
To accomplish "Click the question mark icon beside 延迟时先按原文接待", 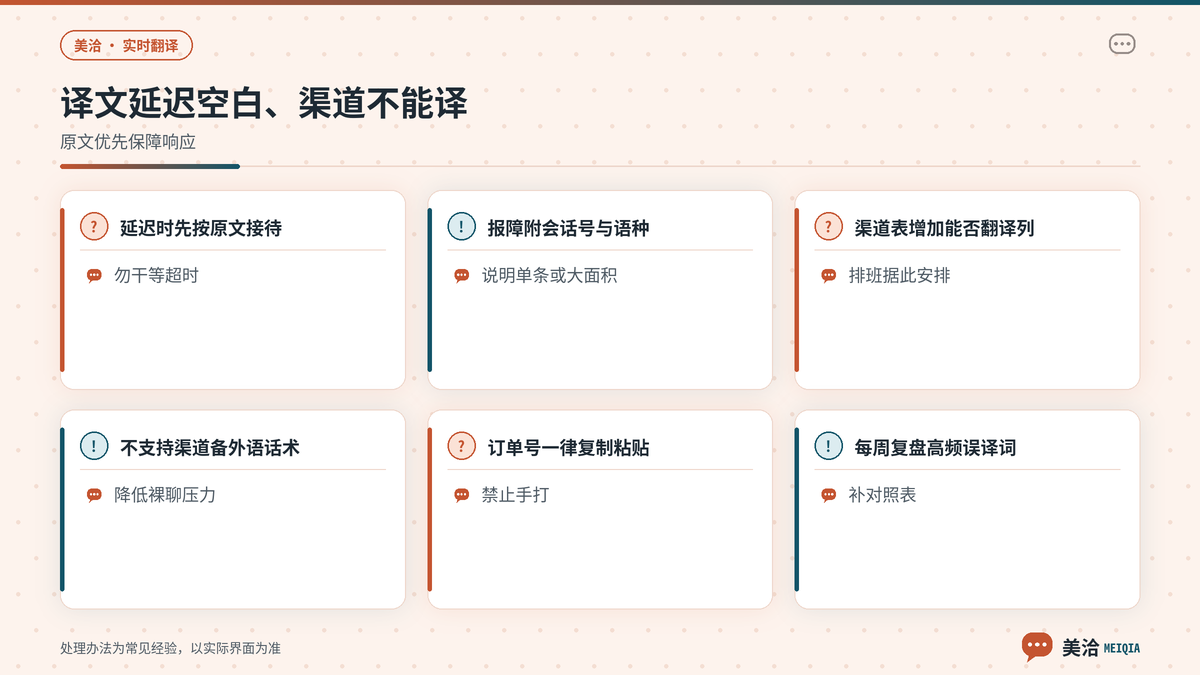I will pyautogui.click(x=94, y=227).
